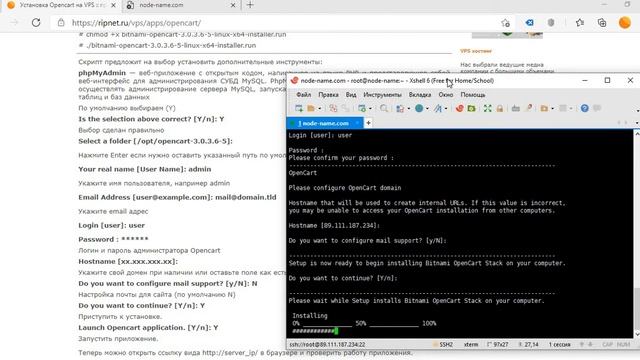Image resolution: width=640 pixels, height=360 pixels.
Task: Open dropdown beside Session properties icon
Action: point(370,109)
